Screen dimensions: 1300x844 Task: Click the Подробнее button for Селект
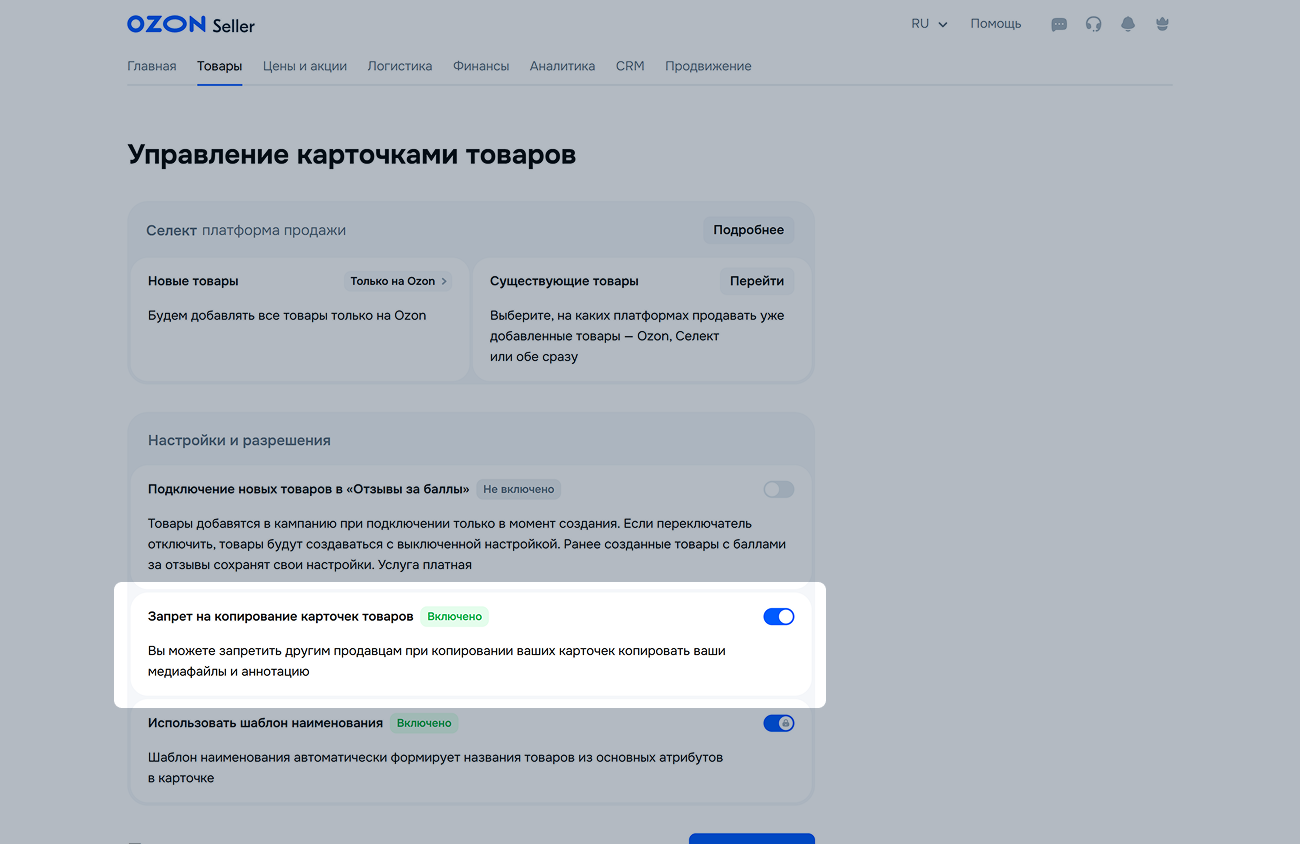pos(748,230)
